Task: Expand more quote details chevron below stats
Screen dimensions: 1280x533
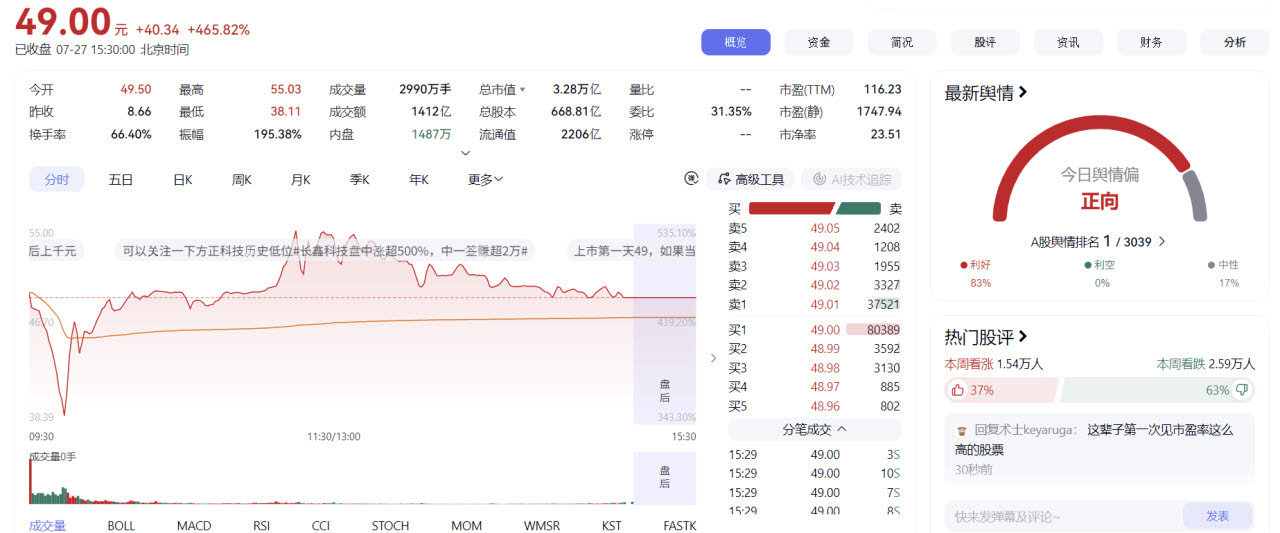Action: tap(465, 153)
